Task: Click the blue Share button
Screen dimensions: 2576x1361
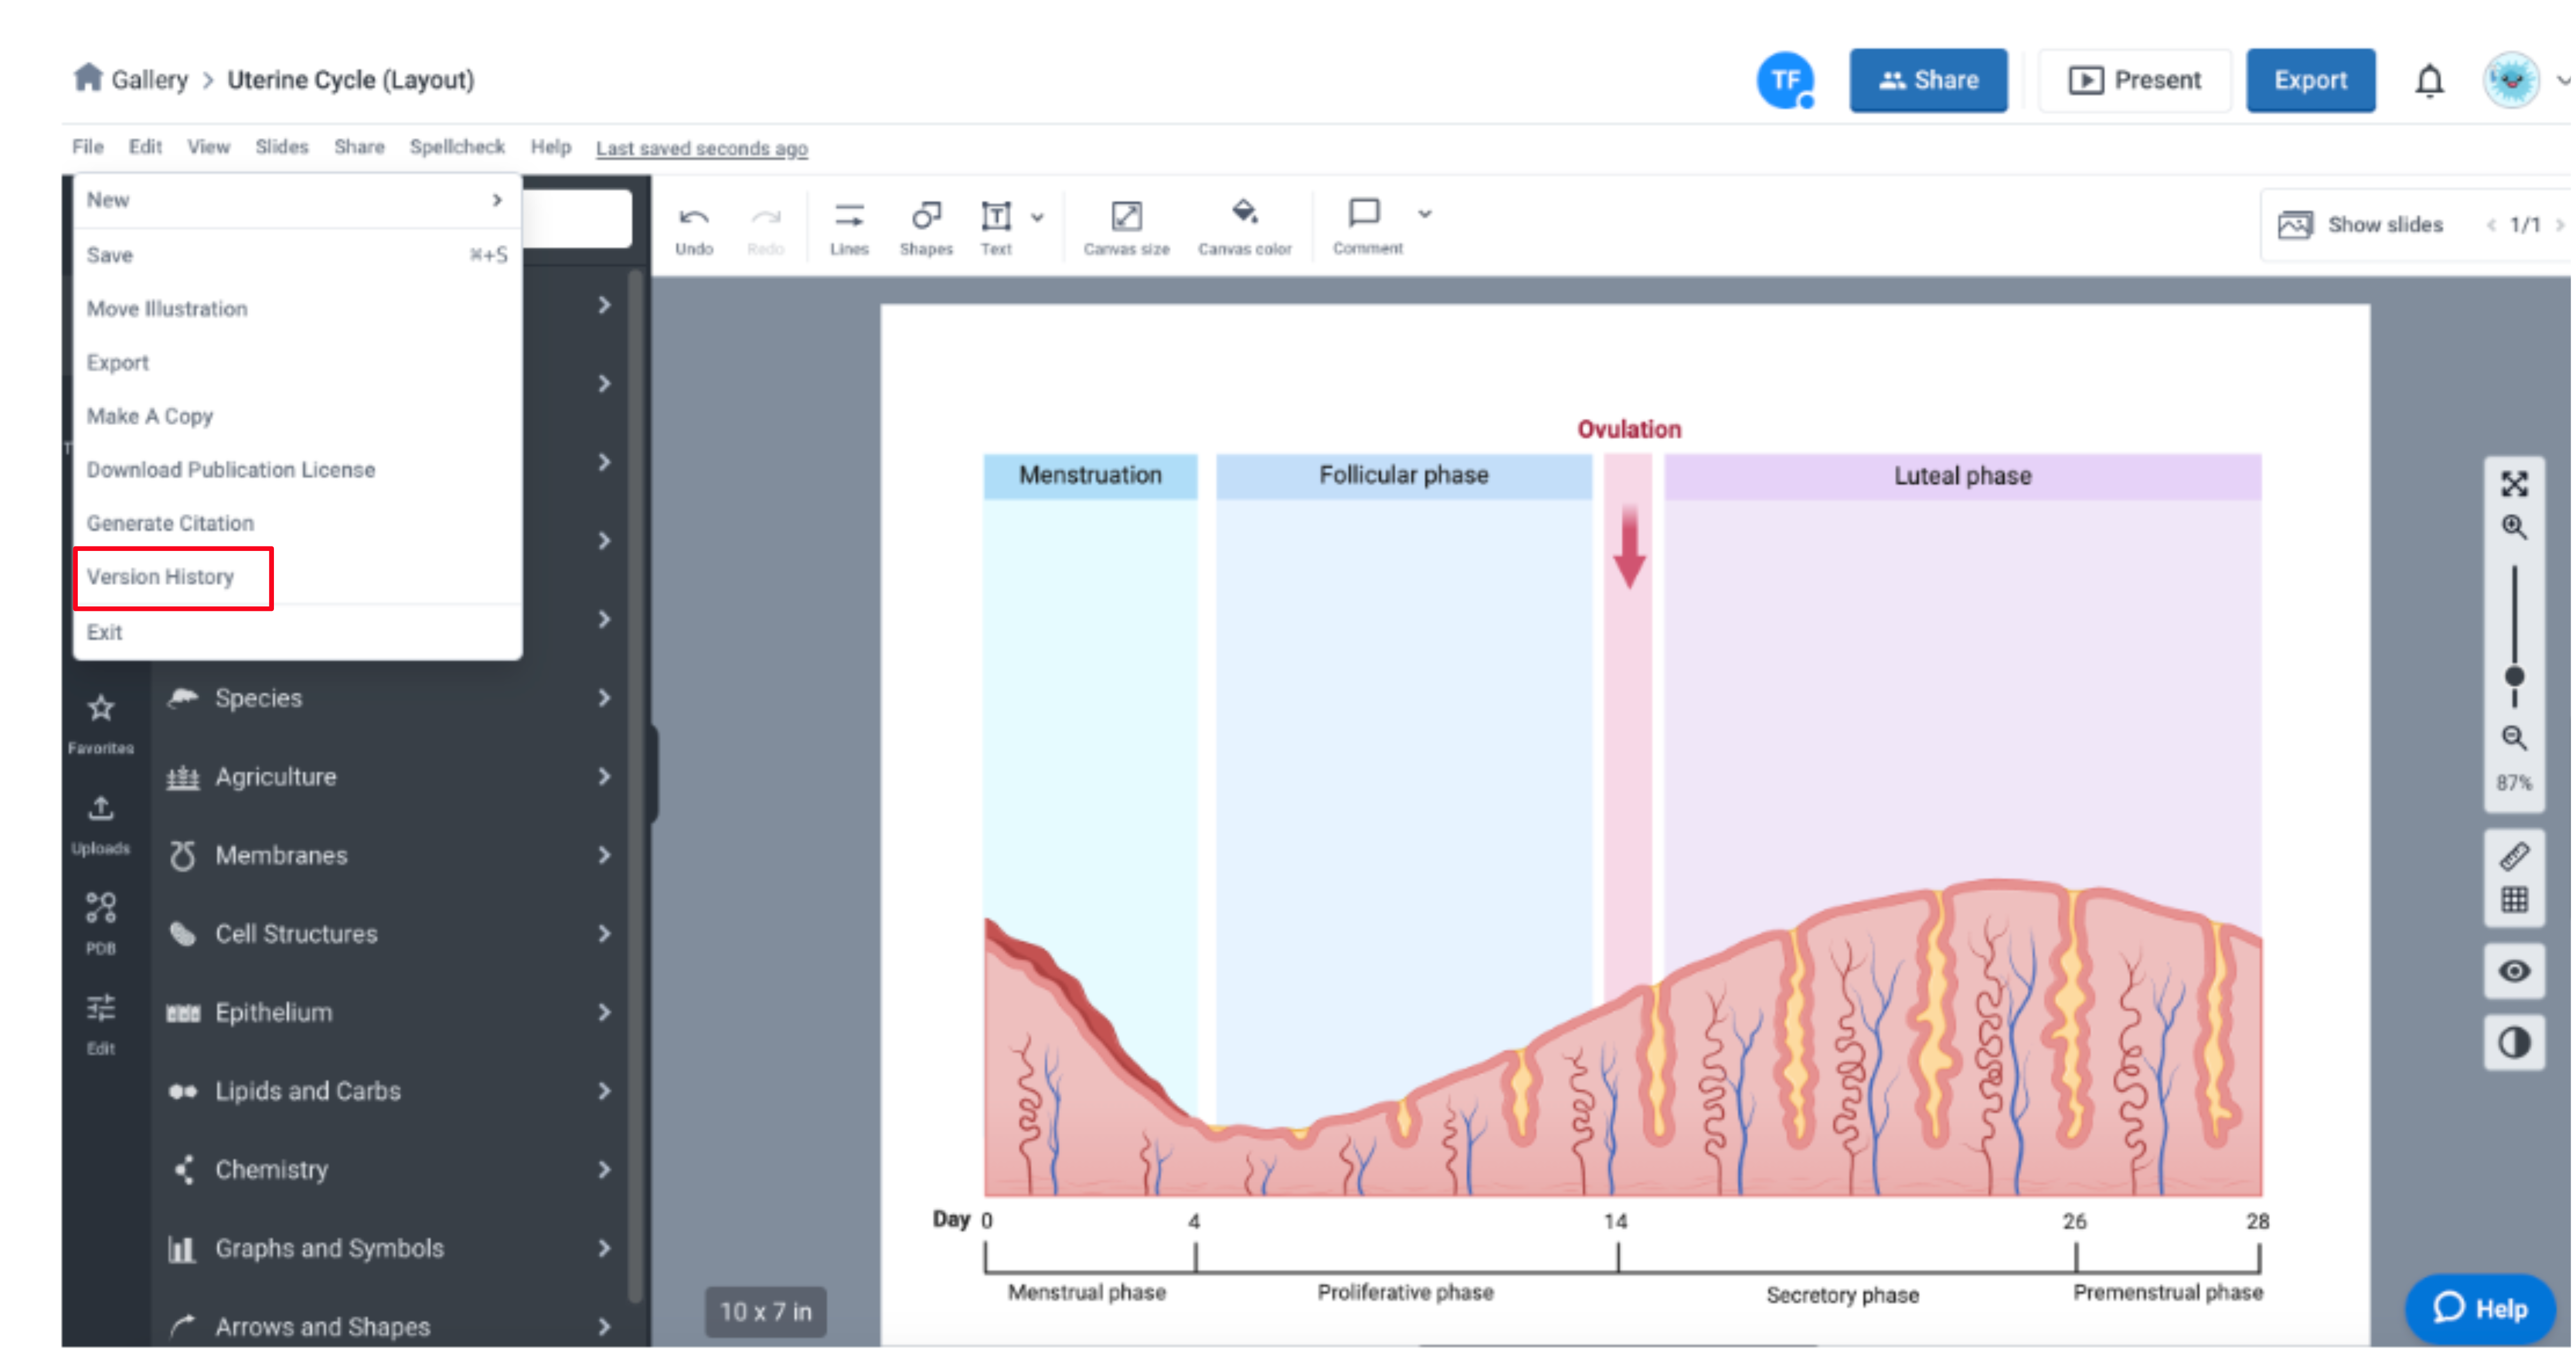Action: point(1928,80)
